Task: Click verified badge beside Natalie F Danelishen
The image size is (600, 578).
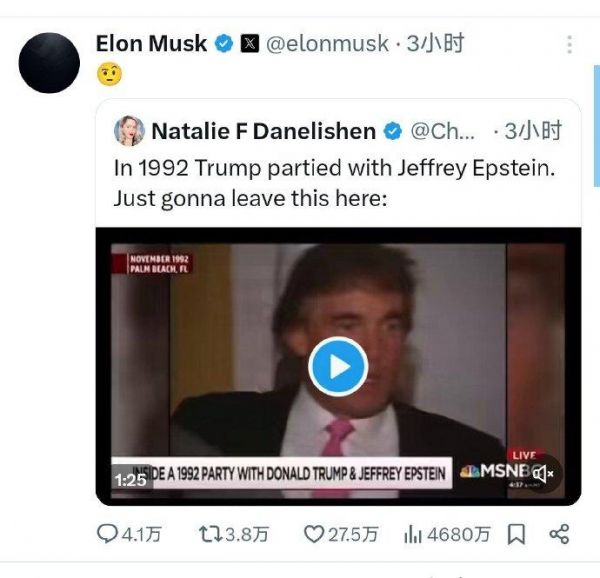Action: (x=394, y=130)
